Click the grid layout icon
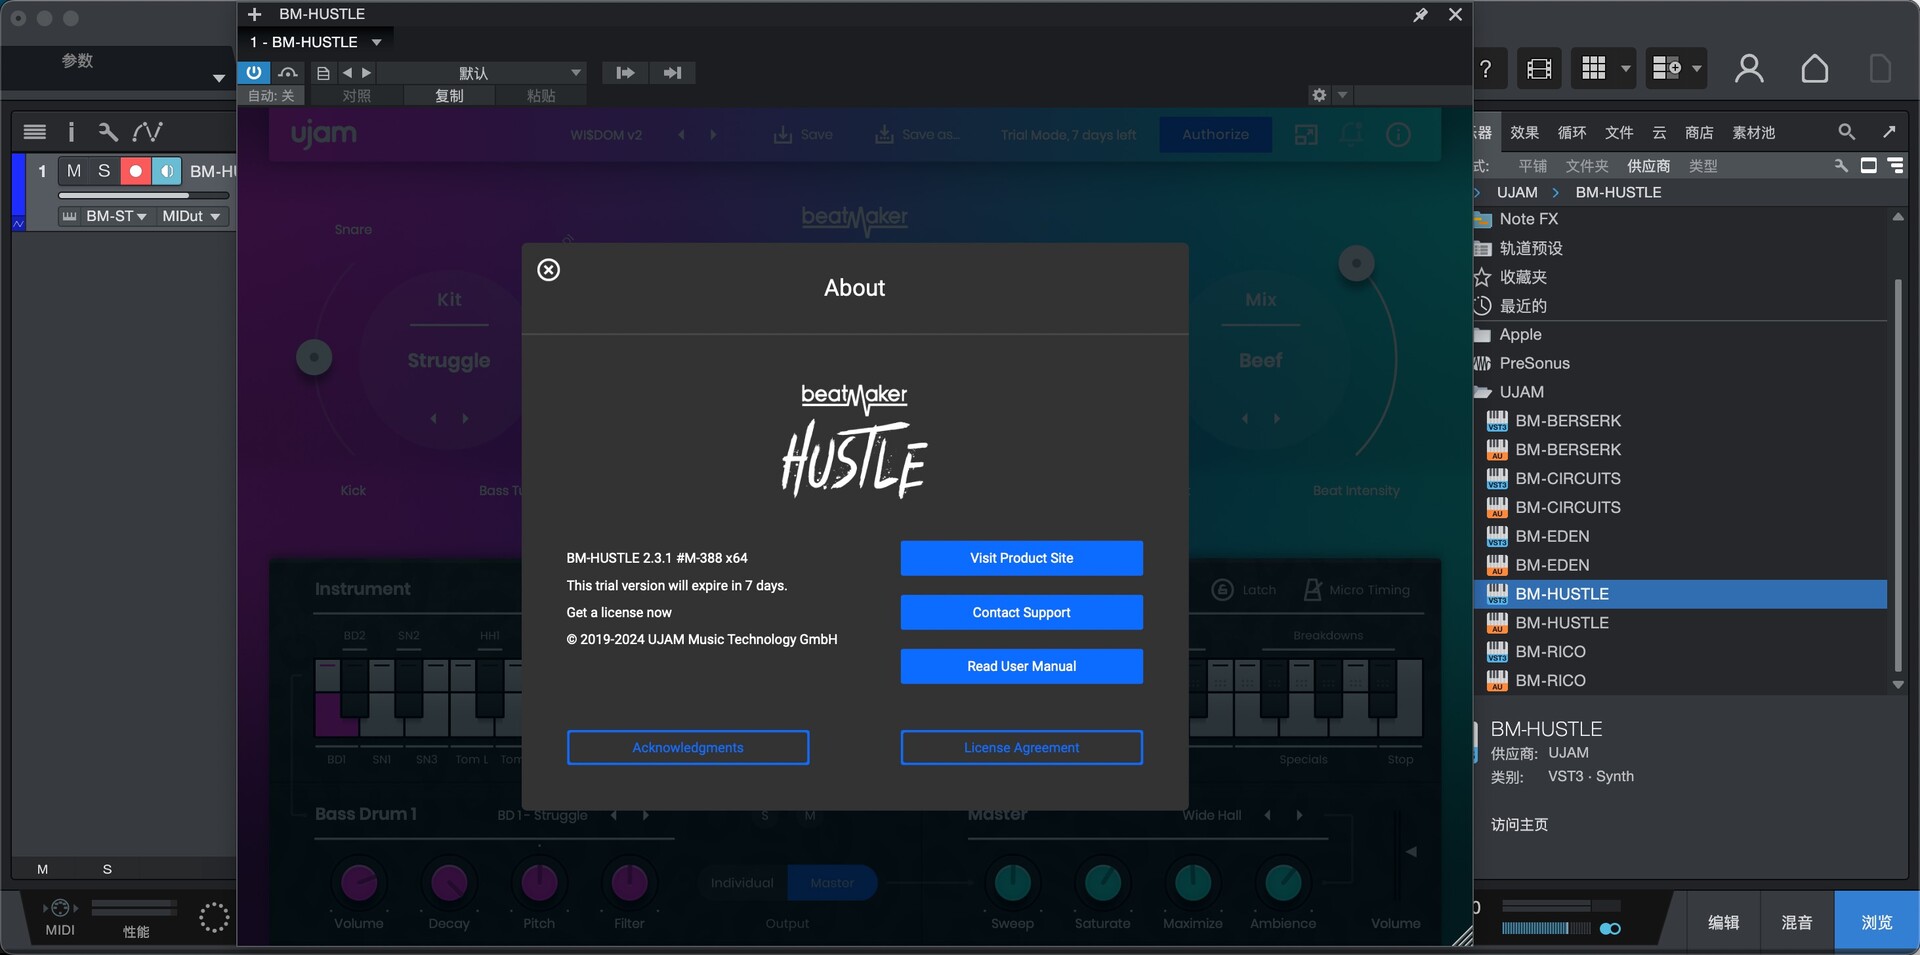This screenshot has width=1920, height=955. coord(1594,68)
